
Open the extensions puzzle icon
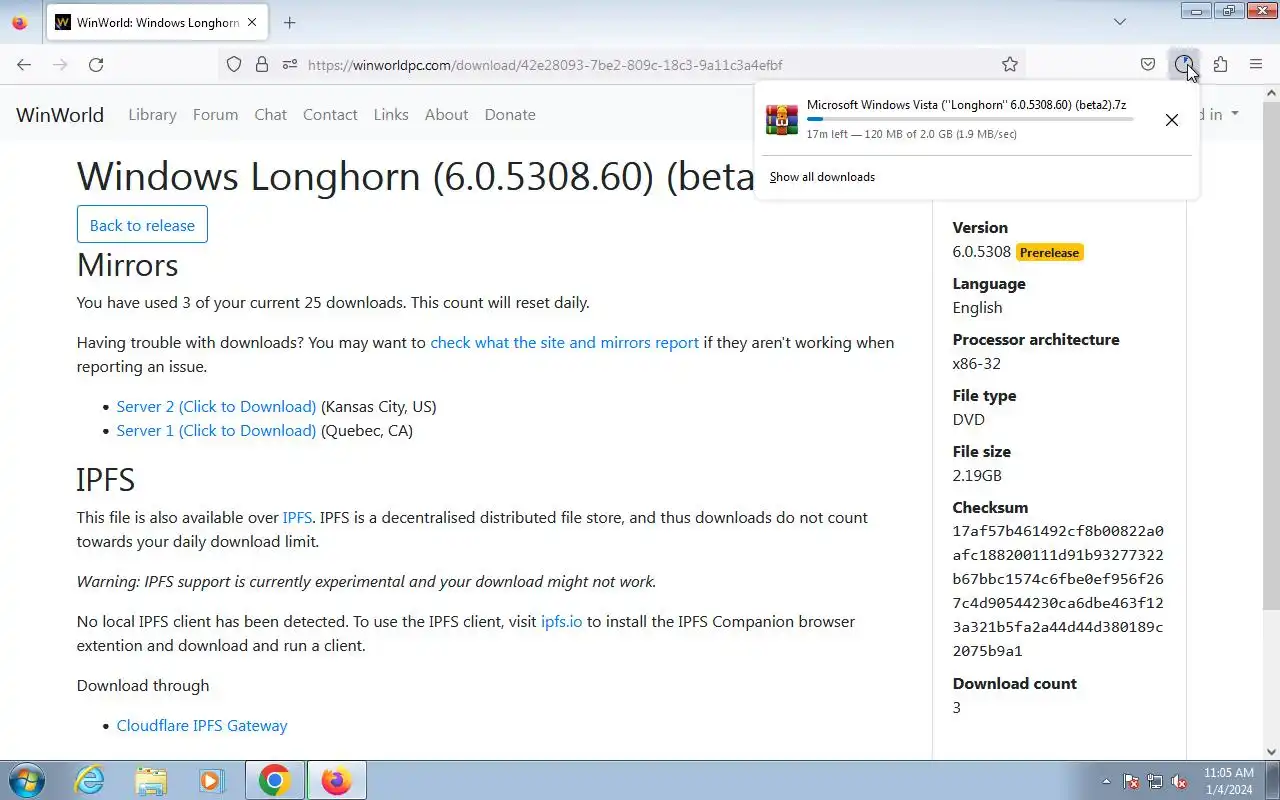1220,64
